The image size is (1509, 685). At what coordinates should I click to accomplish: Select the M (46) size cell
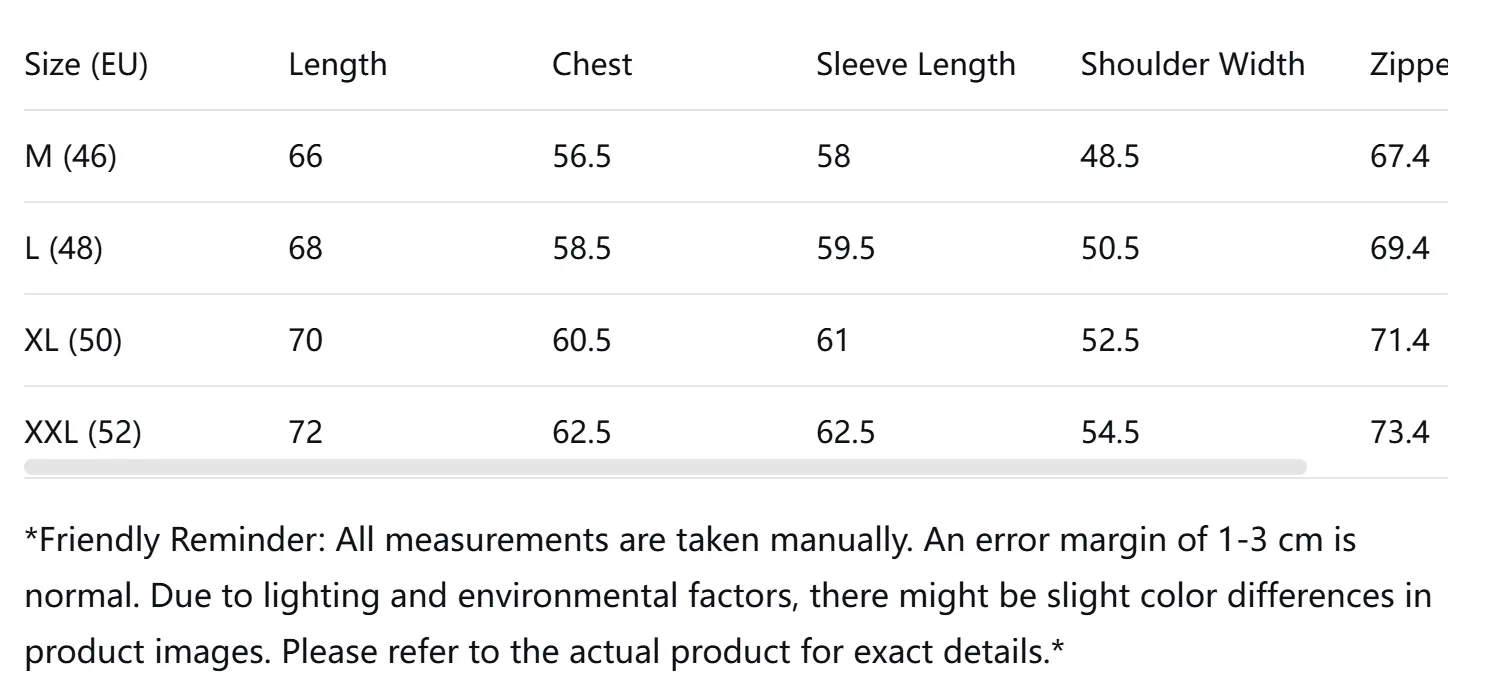(x=70, y=157)
